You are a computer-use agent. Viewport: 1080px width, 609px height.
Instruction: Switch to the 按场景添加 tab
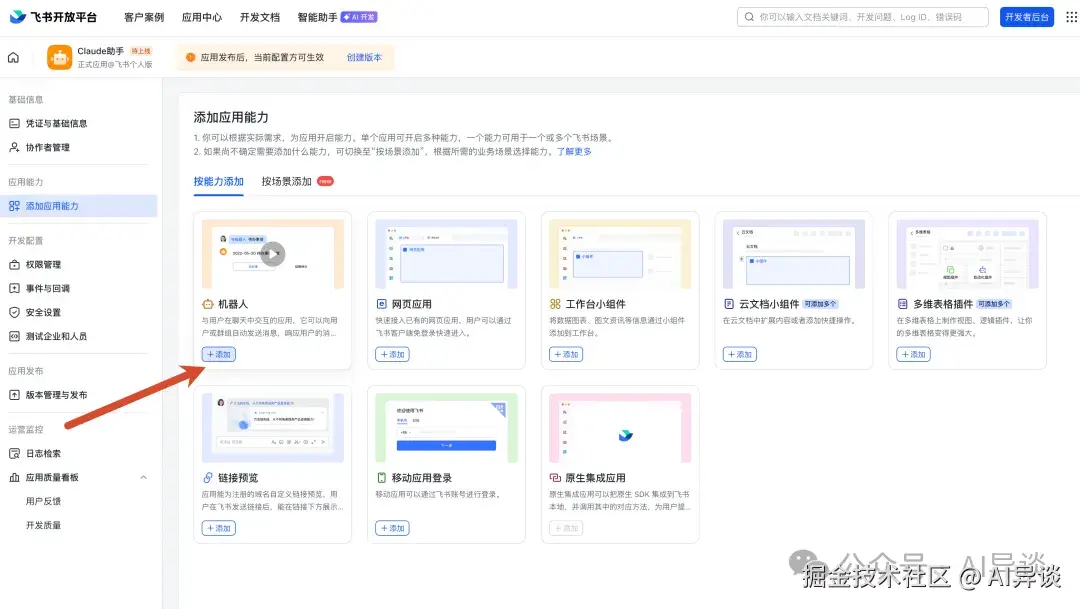point(287,181)
